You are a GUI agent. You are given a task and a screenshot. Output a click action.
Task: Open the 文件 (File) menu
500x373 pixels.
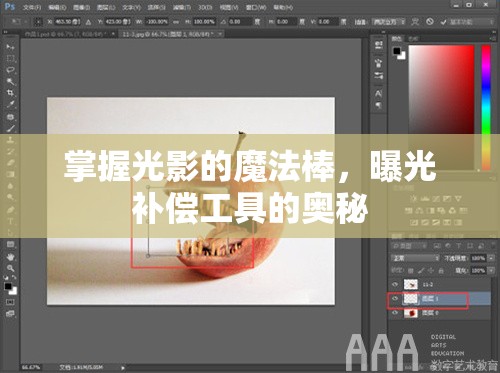point(32,7)
